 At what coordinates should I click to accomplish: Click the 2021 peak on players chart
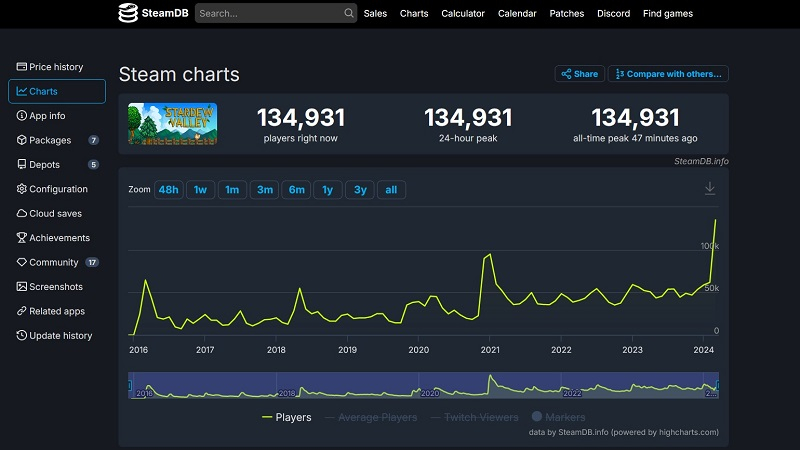click(x=490, y=254)
